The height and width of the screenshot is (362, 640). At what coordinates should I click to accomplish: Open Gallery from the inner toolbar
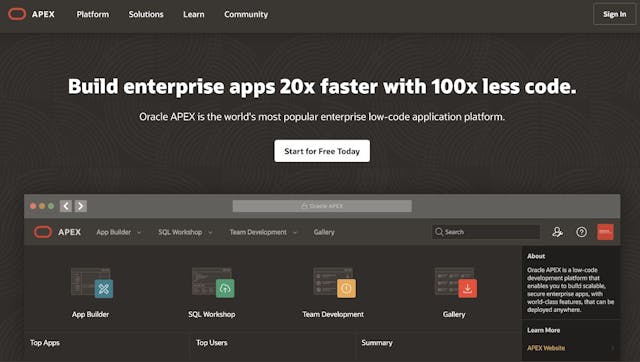pyautogui.click(x=324, y=232)
